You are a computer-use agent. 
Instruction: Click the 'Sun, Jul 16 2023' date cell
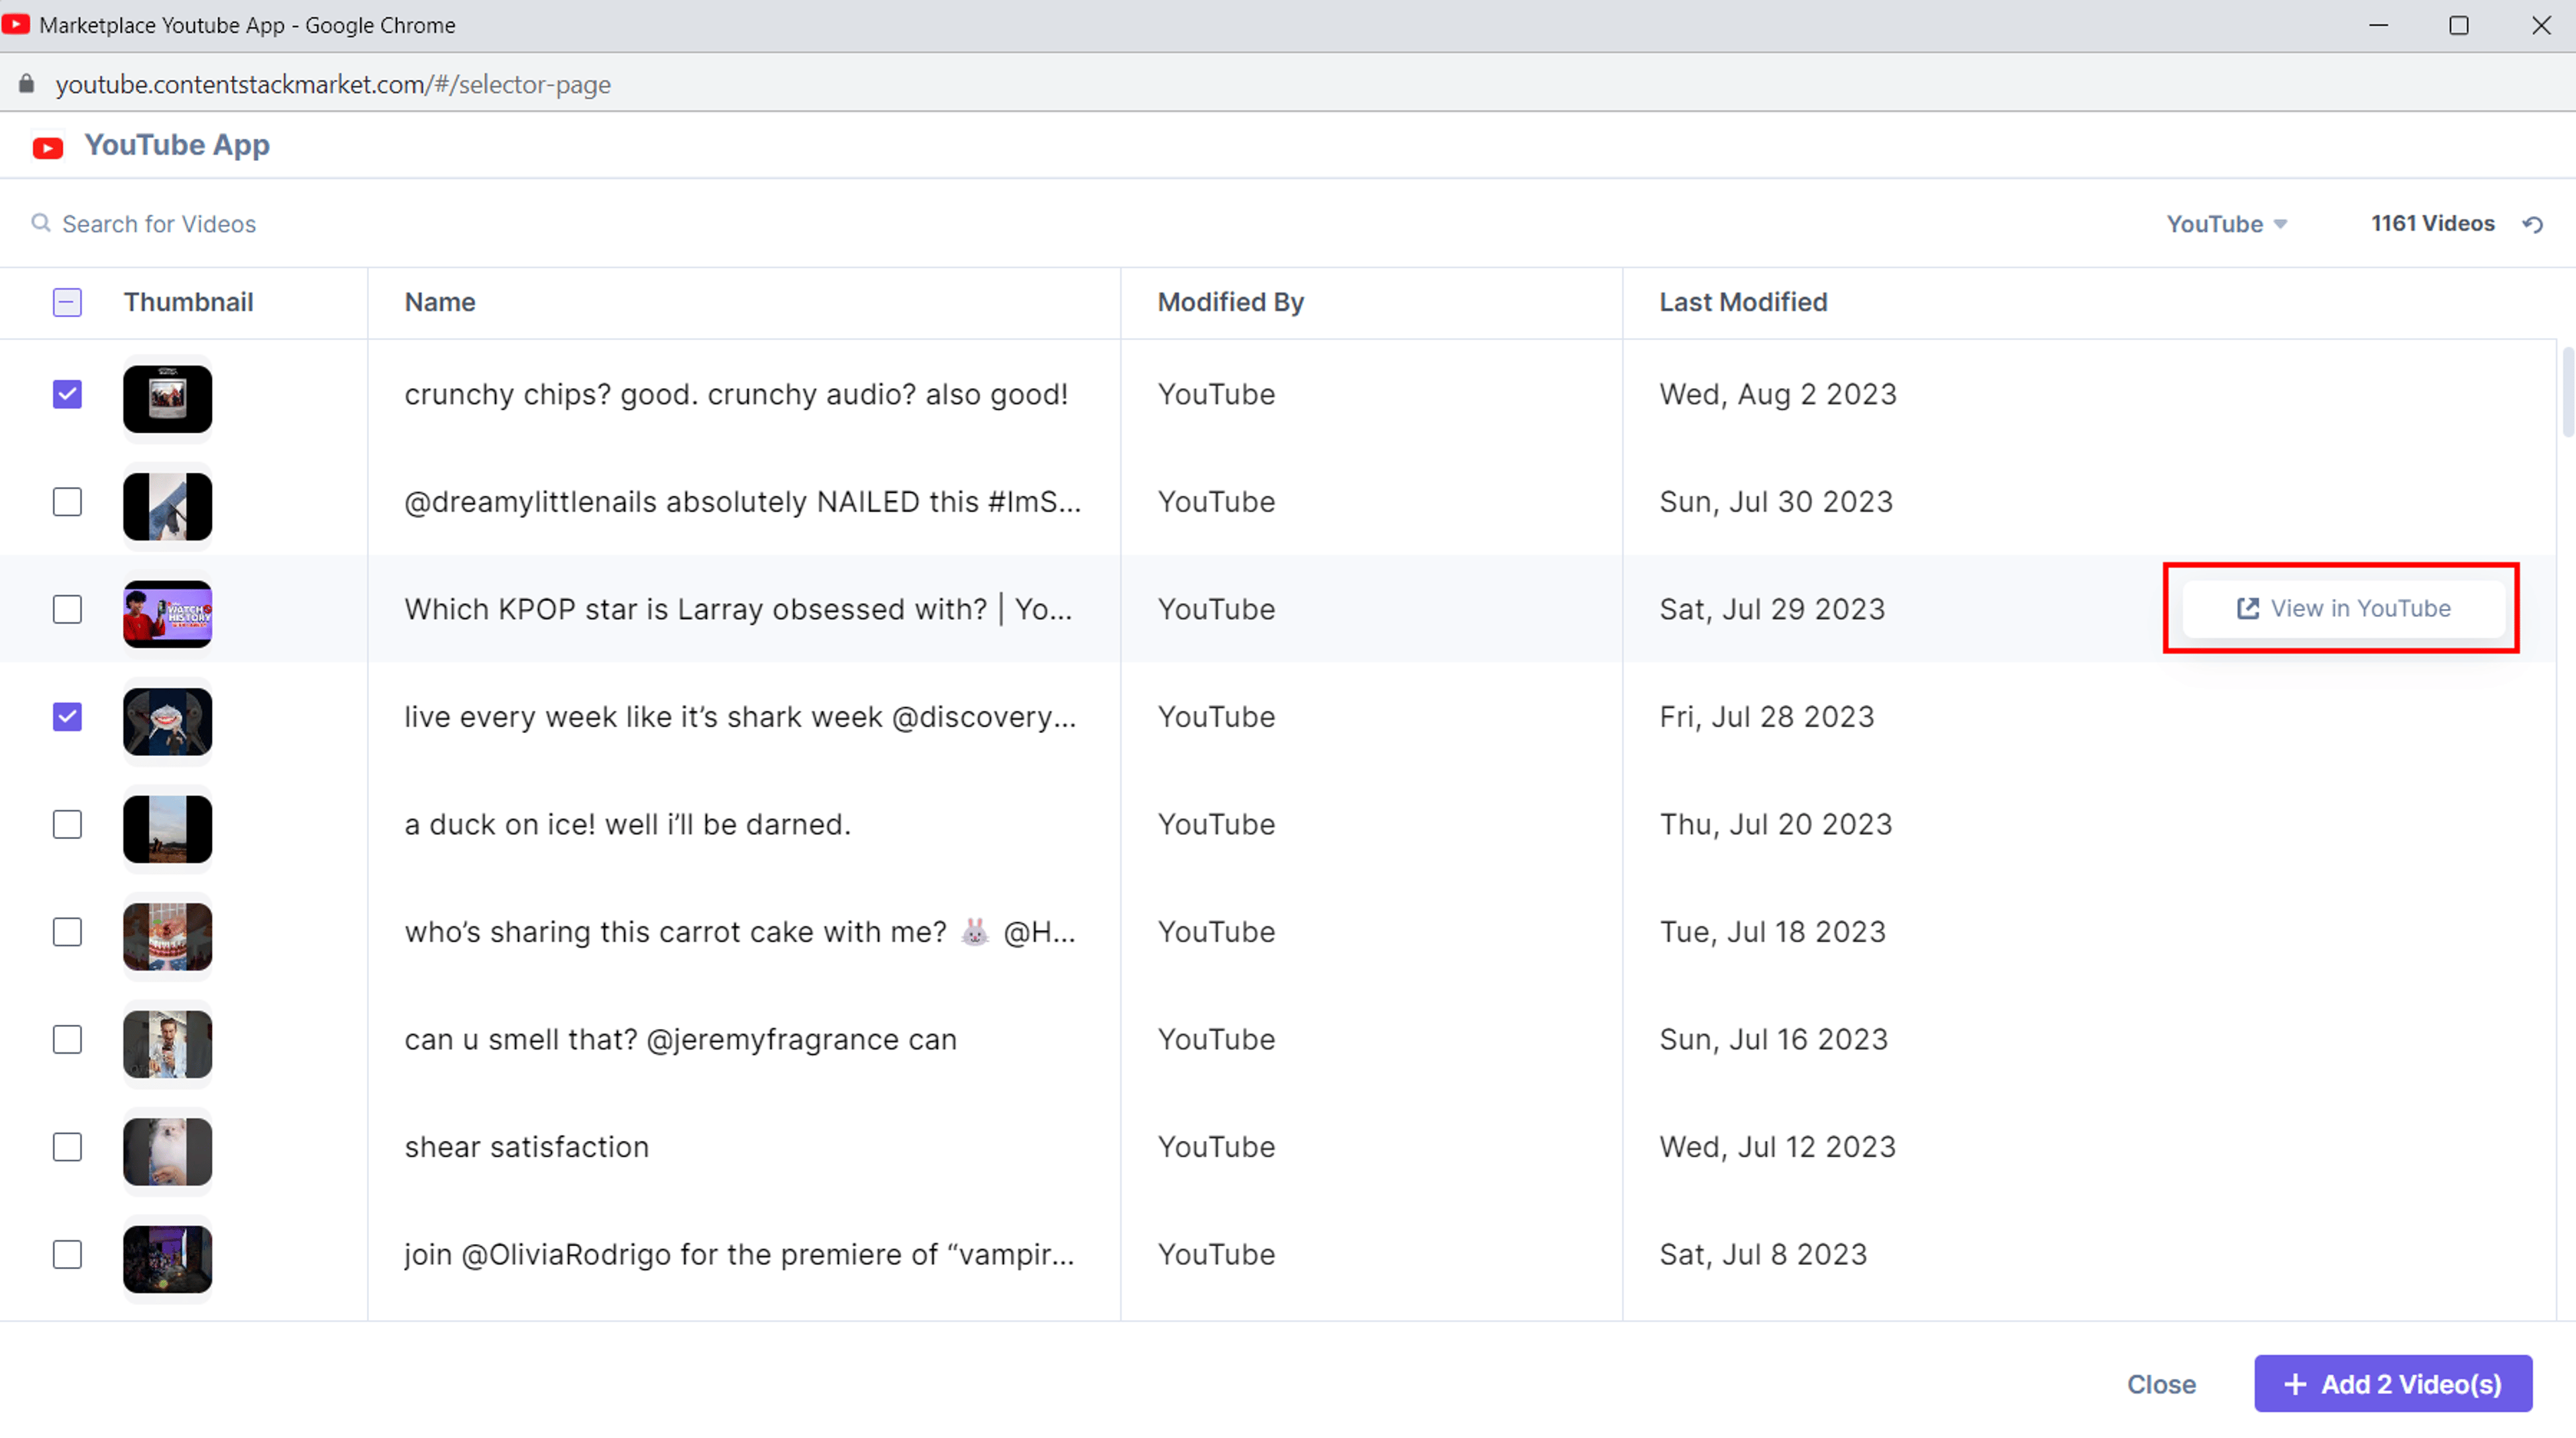pyautogui.click(x=1773, y=1039)
